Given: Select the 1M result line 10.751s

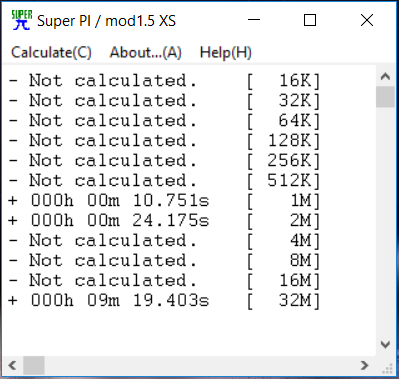Looking at the screenshot, I should [x=164, y=201].
